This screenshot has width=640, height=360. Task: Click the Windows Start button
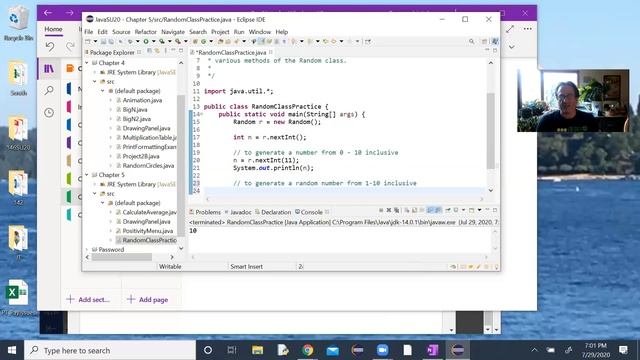point(12,350)
